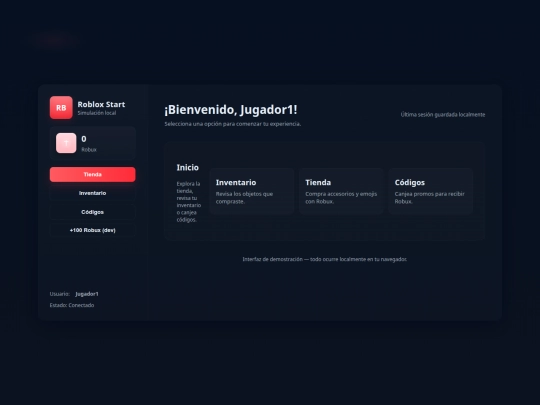The height and width of the screenshot is (405, 540).
Task: Click the Simulación local subtitle
Action: 97,113
